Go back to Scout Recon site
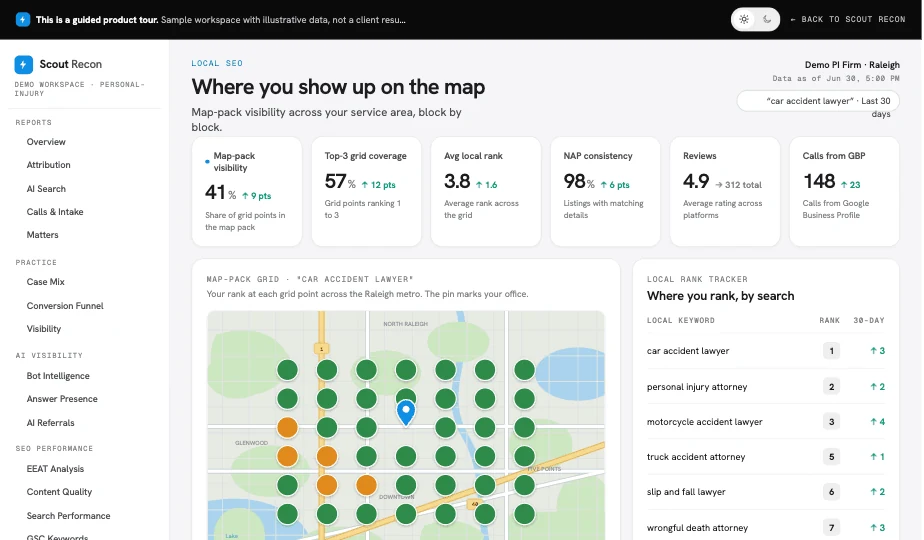This screenshot has height=540, width=924. pos(848,19)
